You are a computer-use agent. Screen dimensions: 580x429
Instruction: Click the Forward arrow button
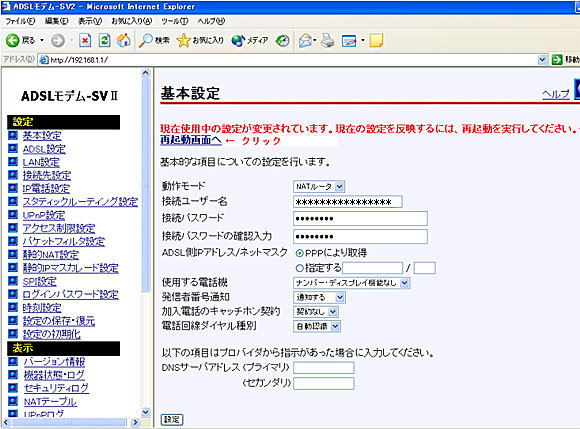(57, 40)
